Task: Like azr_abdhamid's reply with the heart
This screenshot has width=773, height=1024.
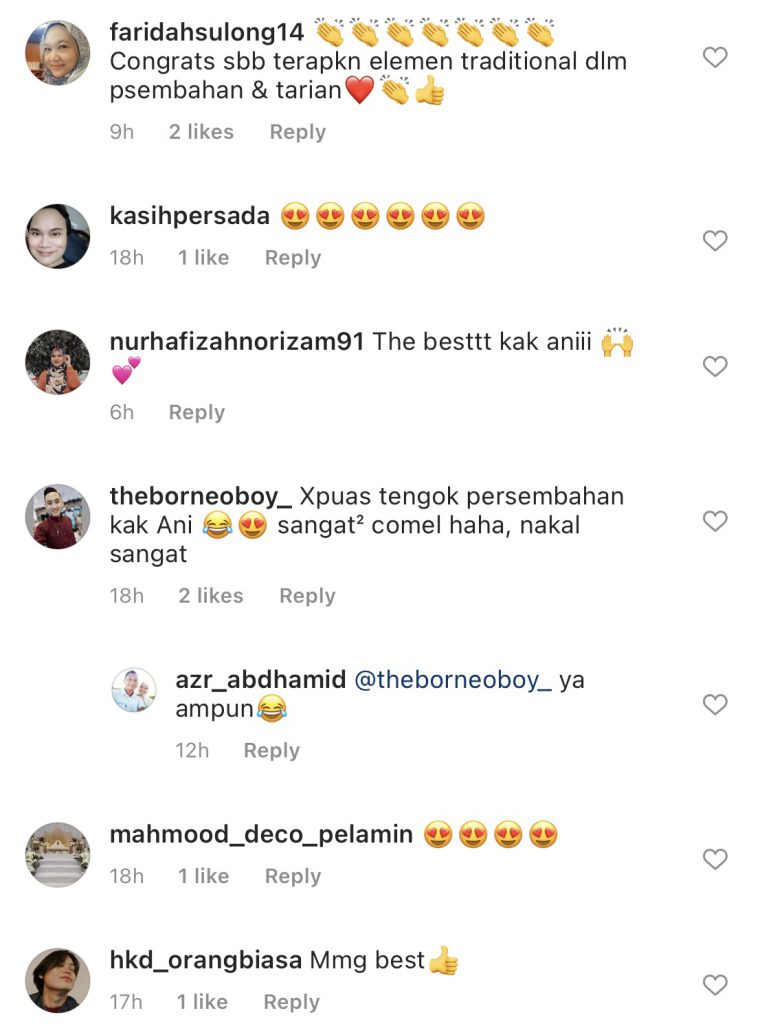Action: click(715, 705)
